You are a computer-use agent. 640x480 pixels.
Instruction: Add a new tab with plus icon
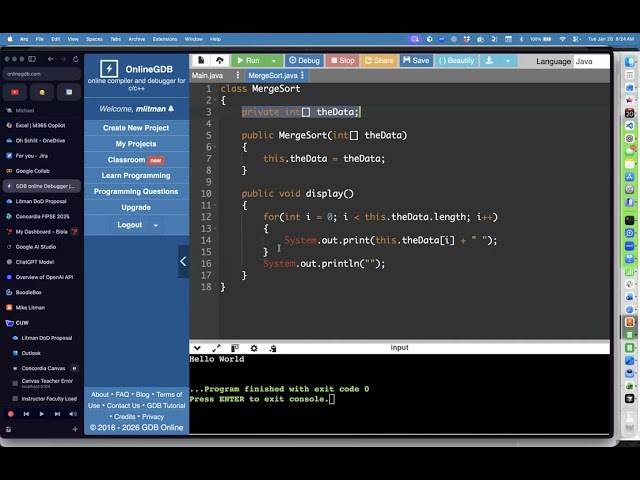pos(75,429)
